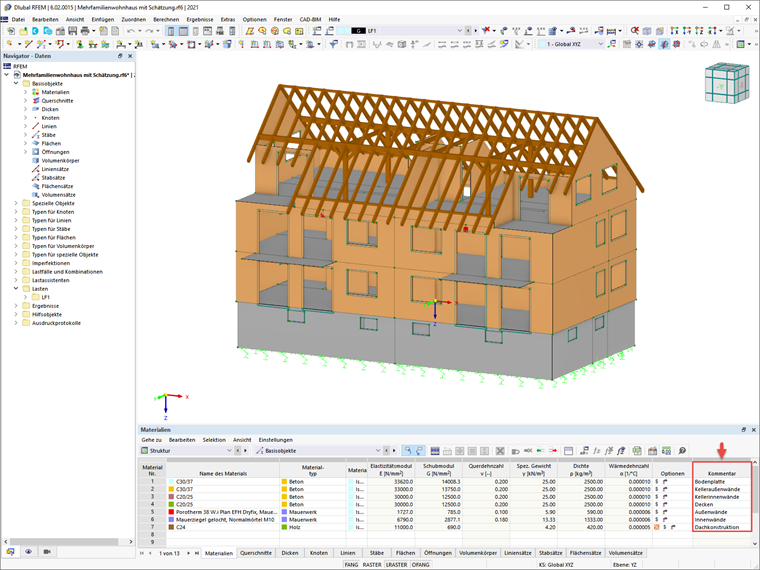
Task: Click the data navigator icon at bottom left
Action: pyautogui.click(x=10, y=552)
